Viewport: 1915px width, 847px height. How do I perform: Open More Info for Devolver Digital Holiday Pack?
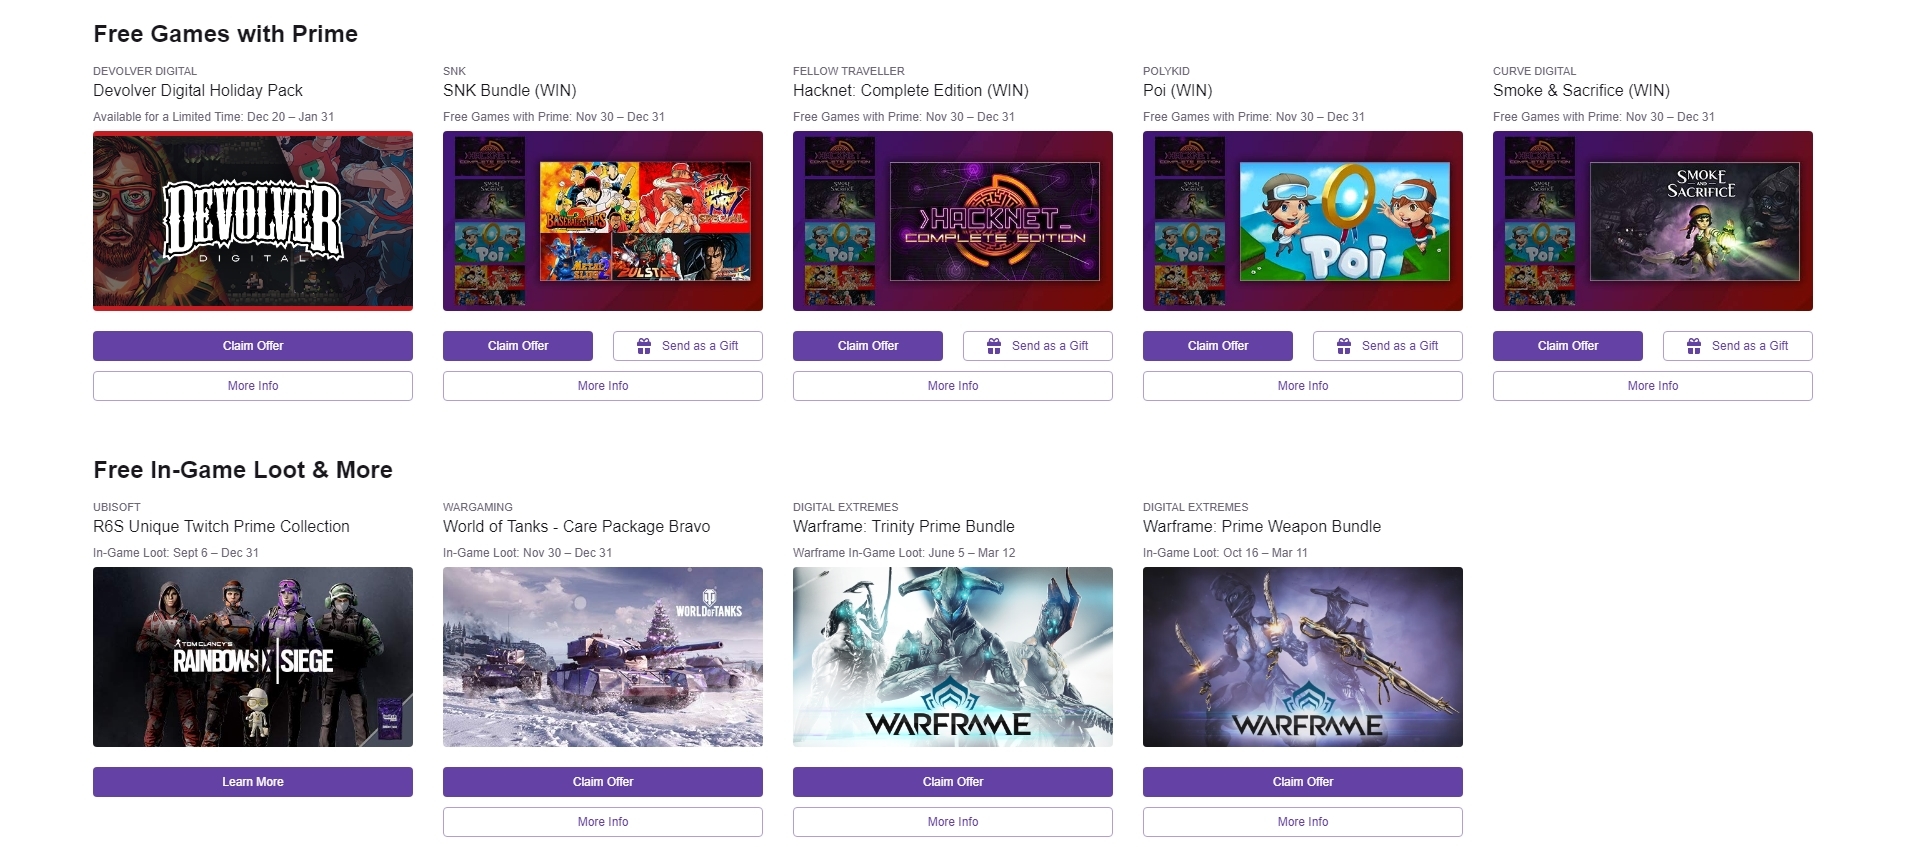point(253,386)
